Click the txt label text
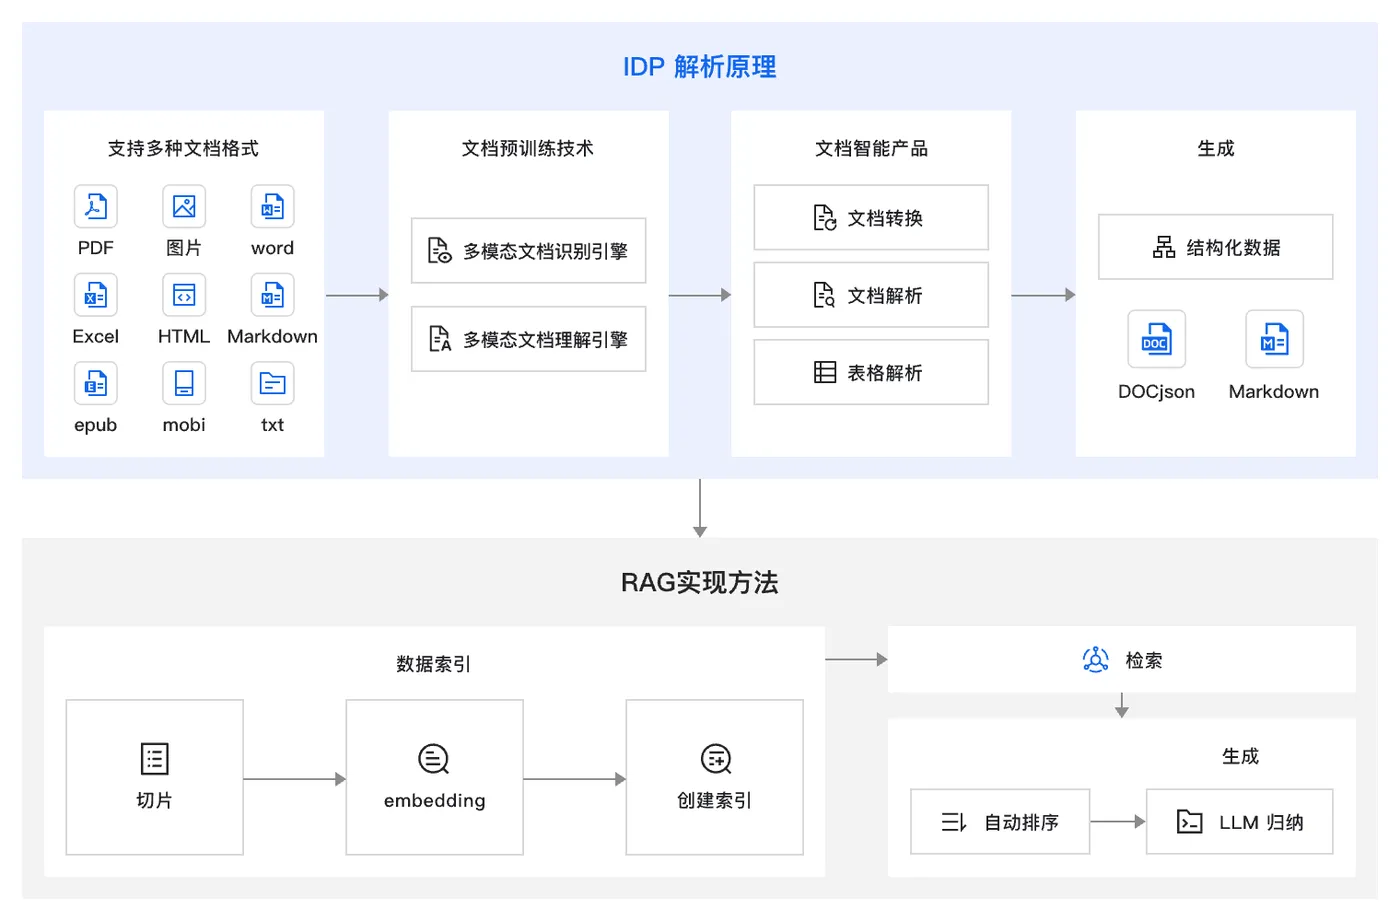1400x921 pixels. click(272, 425)
